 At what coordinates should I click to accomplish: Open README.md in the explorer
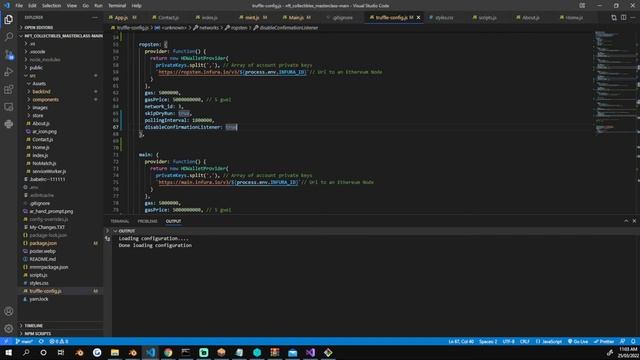pos(42,259)
